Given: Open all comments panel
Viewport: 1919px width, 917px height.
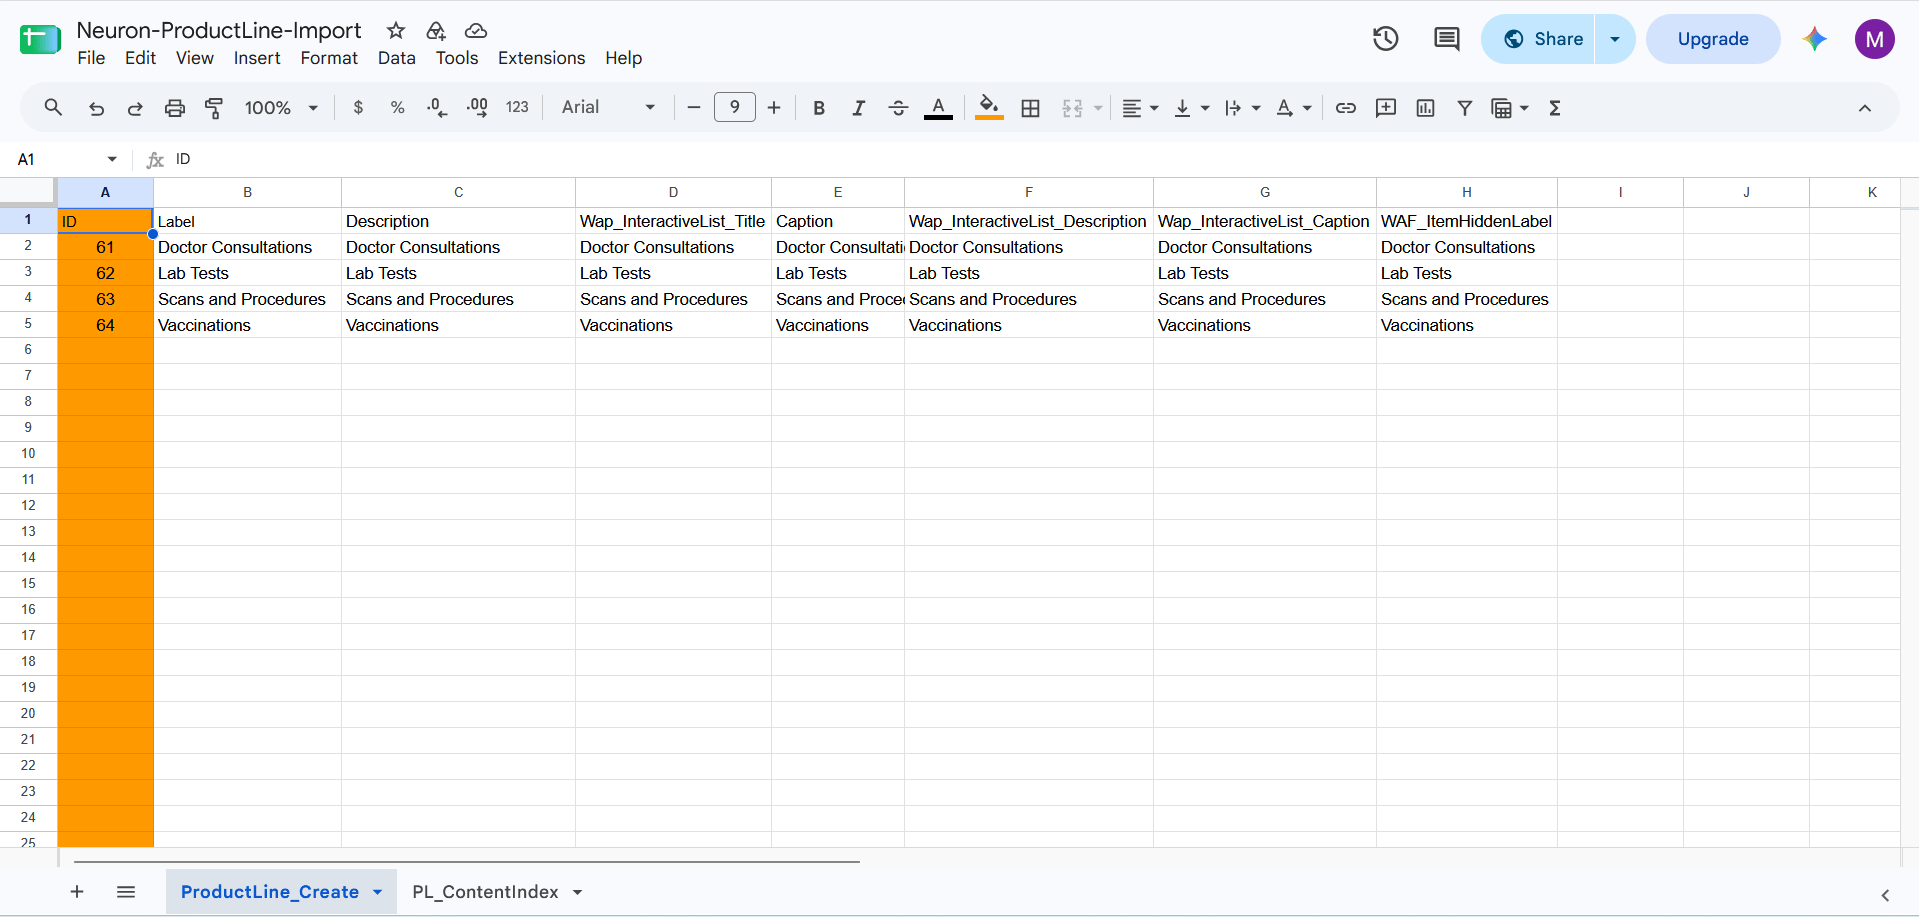Looking at the screenshot, I should (1446, 39).
